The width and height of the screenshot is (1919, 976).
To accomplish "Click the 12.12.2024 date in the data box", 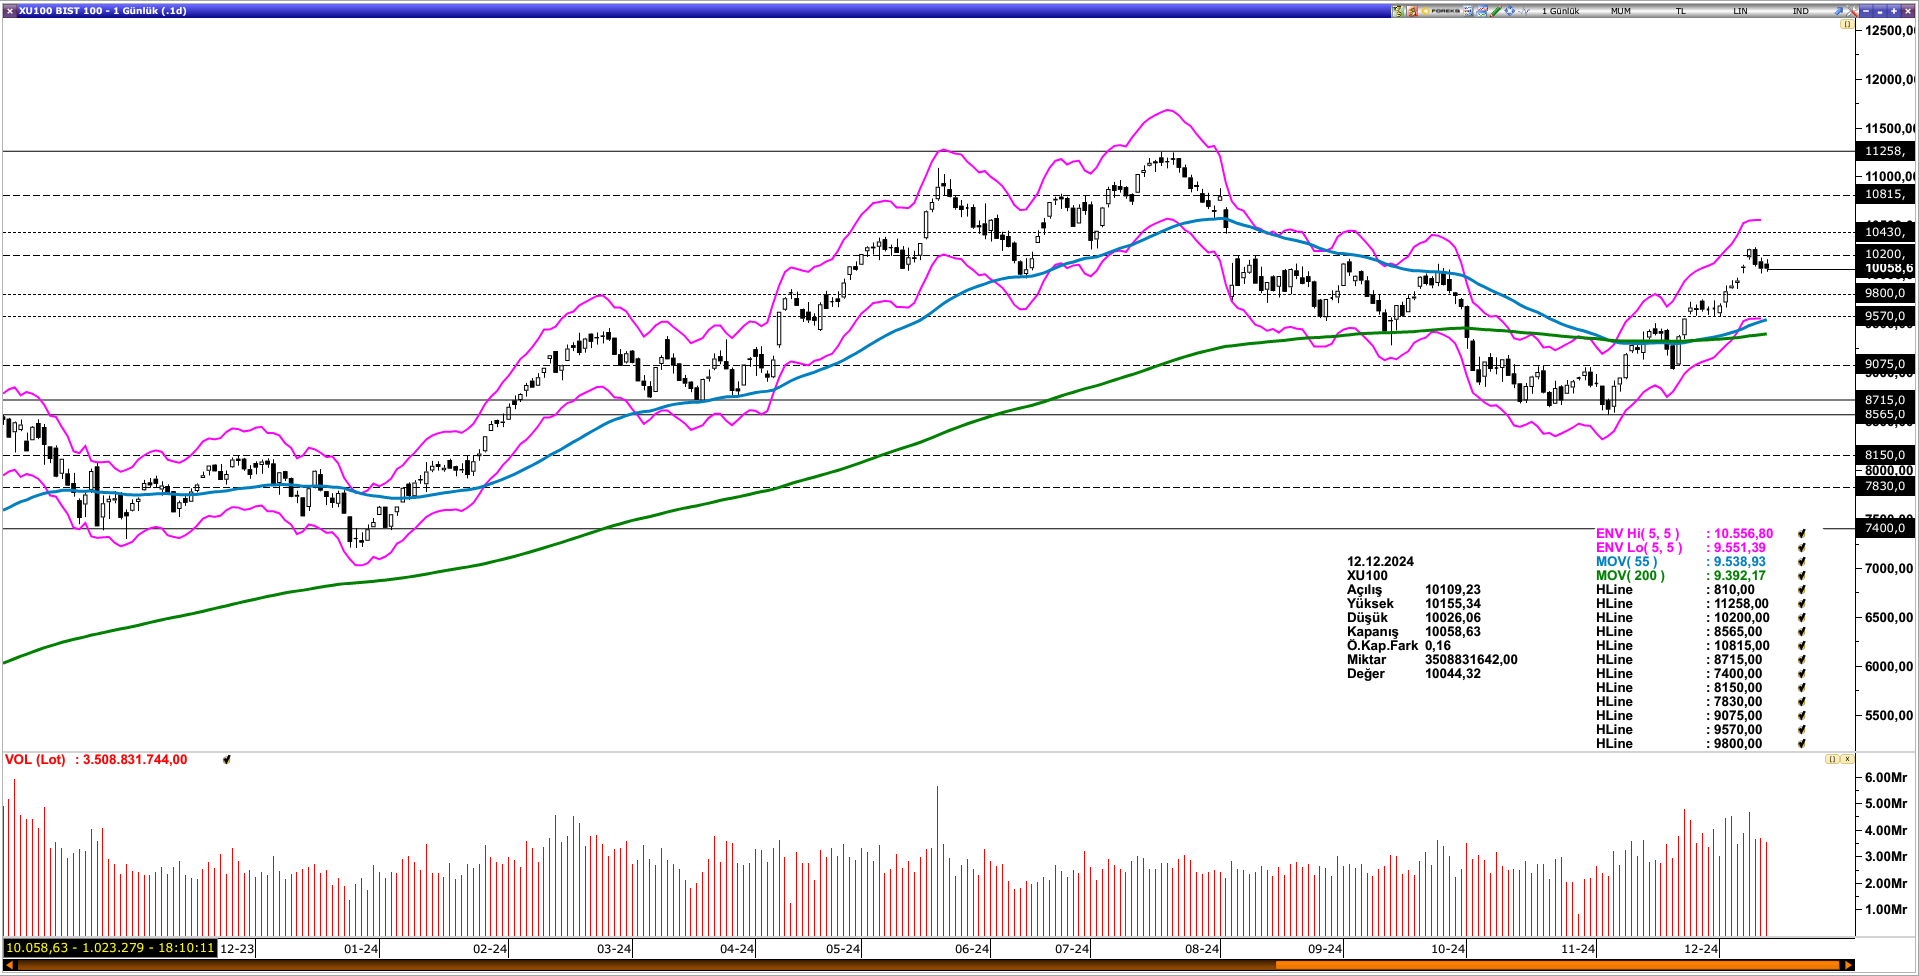I will pos(1380,562).
